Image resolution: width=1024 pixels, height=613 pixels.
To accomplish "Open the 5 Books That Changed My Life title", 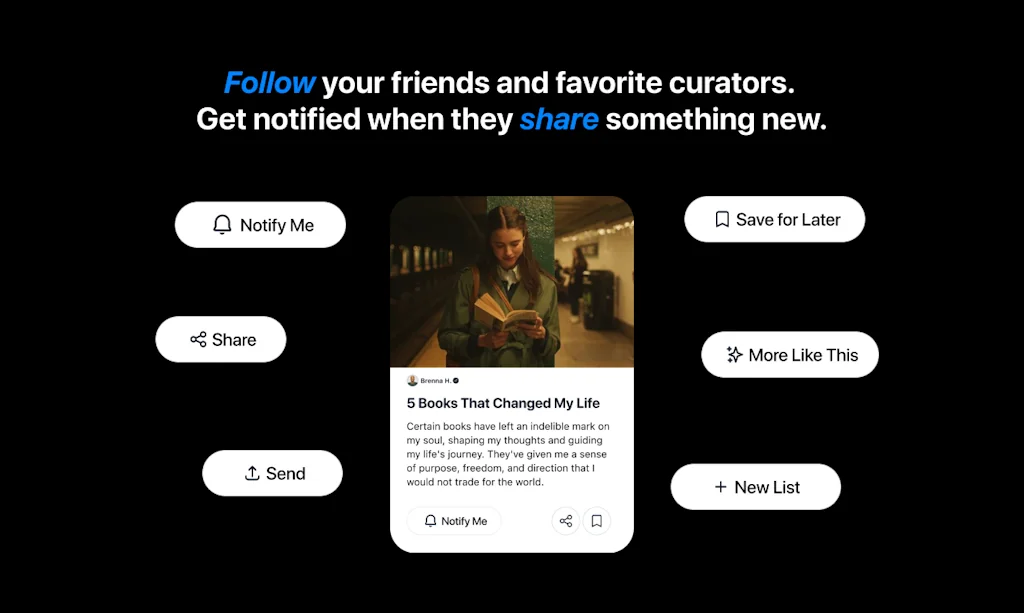I will pos(503,403).
